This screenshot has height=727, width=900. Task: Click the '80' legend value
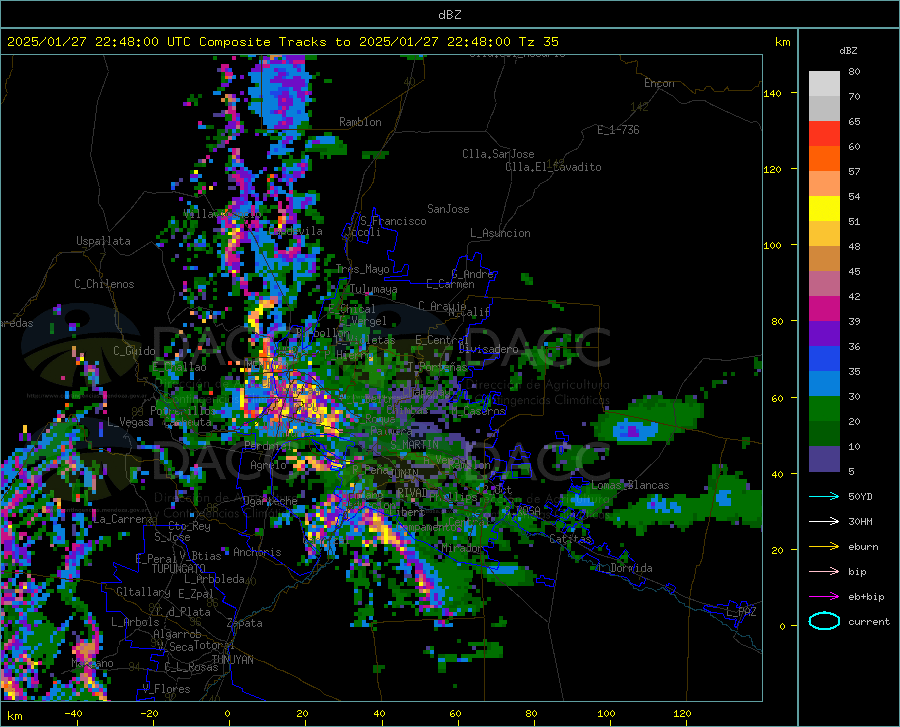tap(854, 72)
